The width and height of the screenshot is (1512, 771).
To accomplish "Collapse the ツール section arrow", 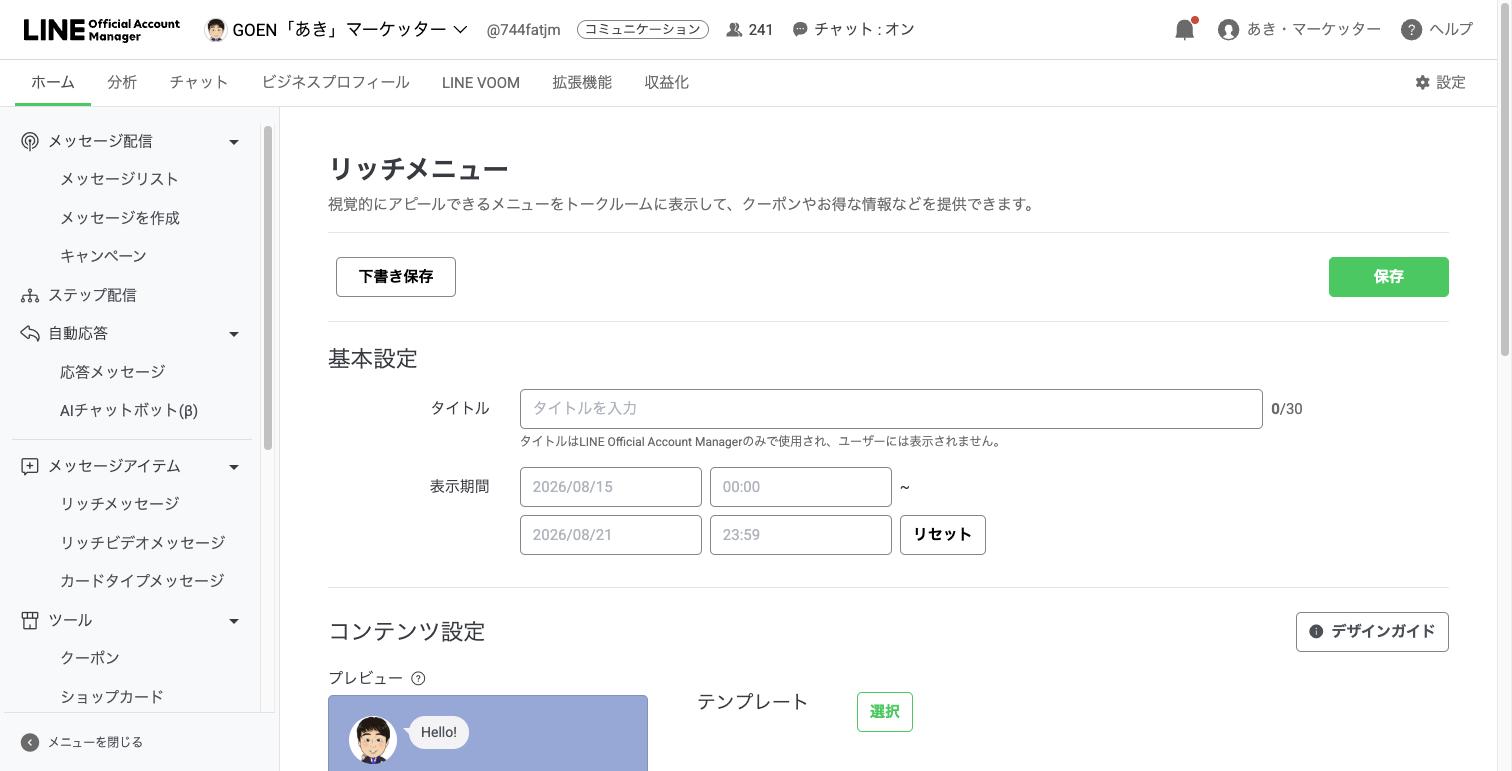I will [234, 621].
